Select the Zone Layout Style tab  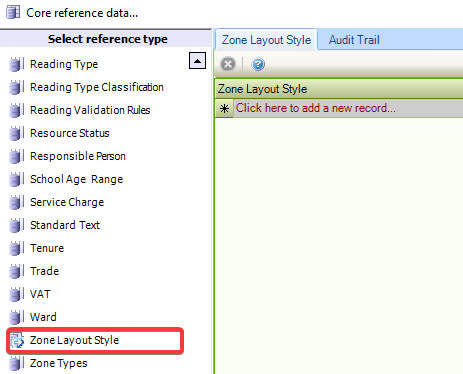click(x=266, y=40)
